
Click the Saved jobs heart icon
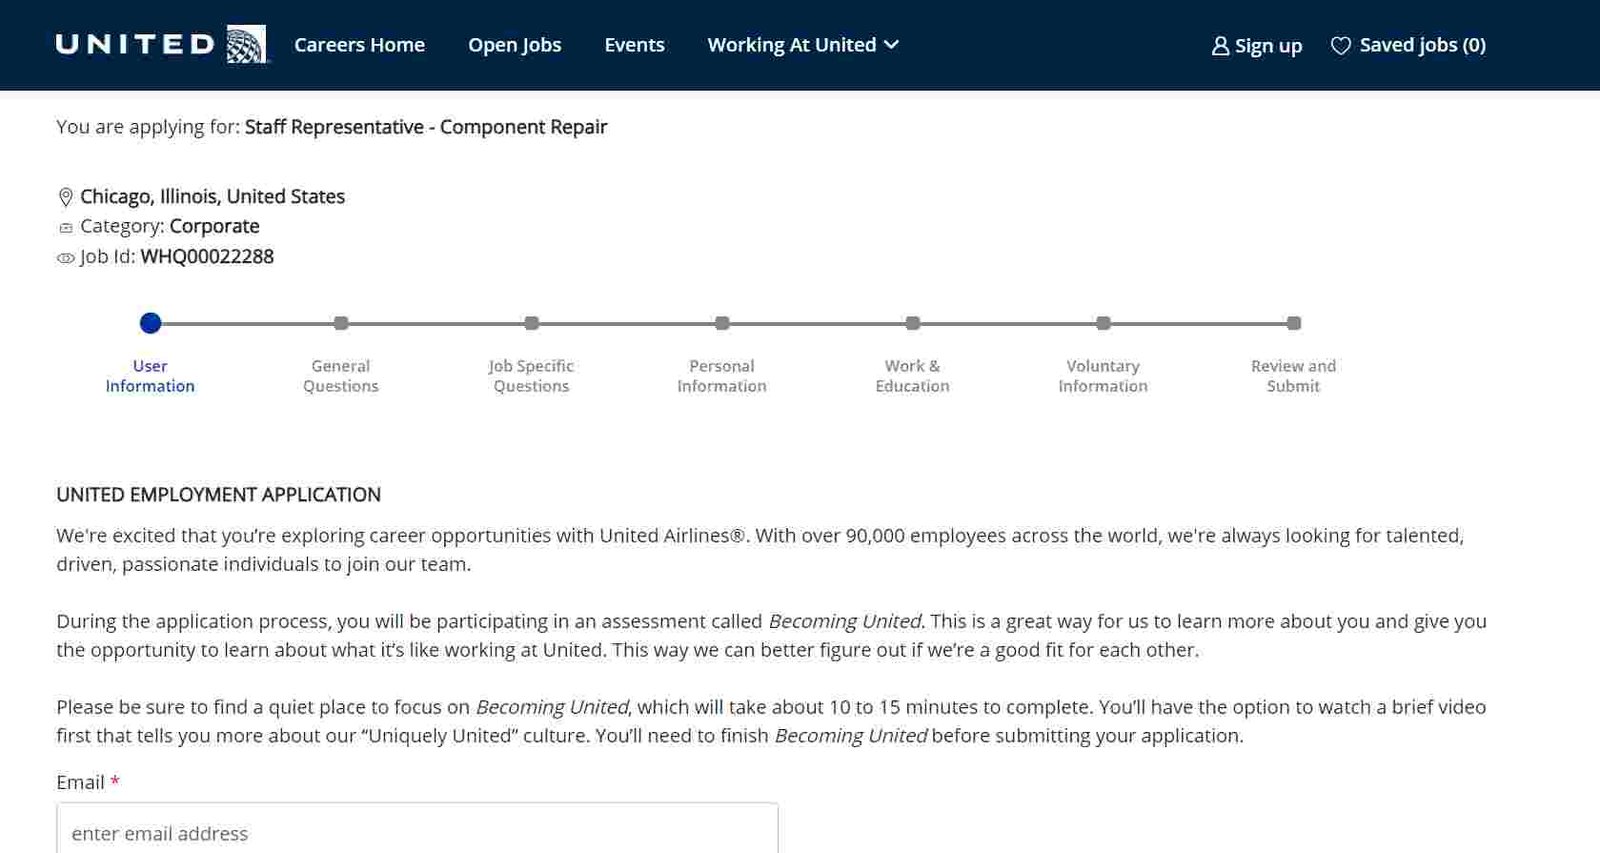click(x=1341, y=46)
